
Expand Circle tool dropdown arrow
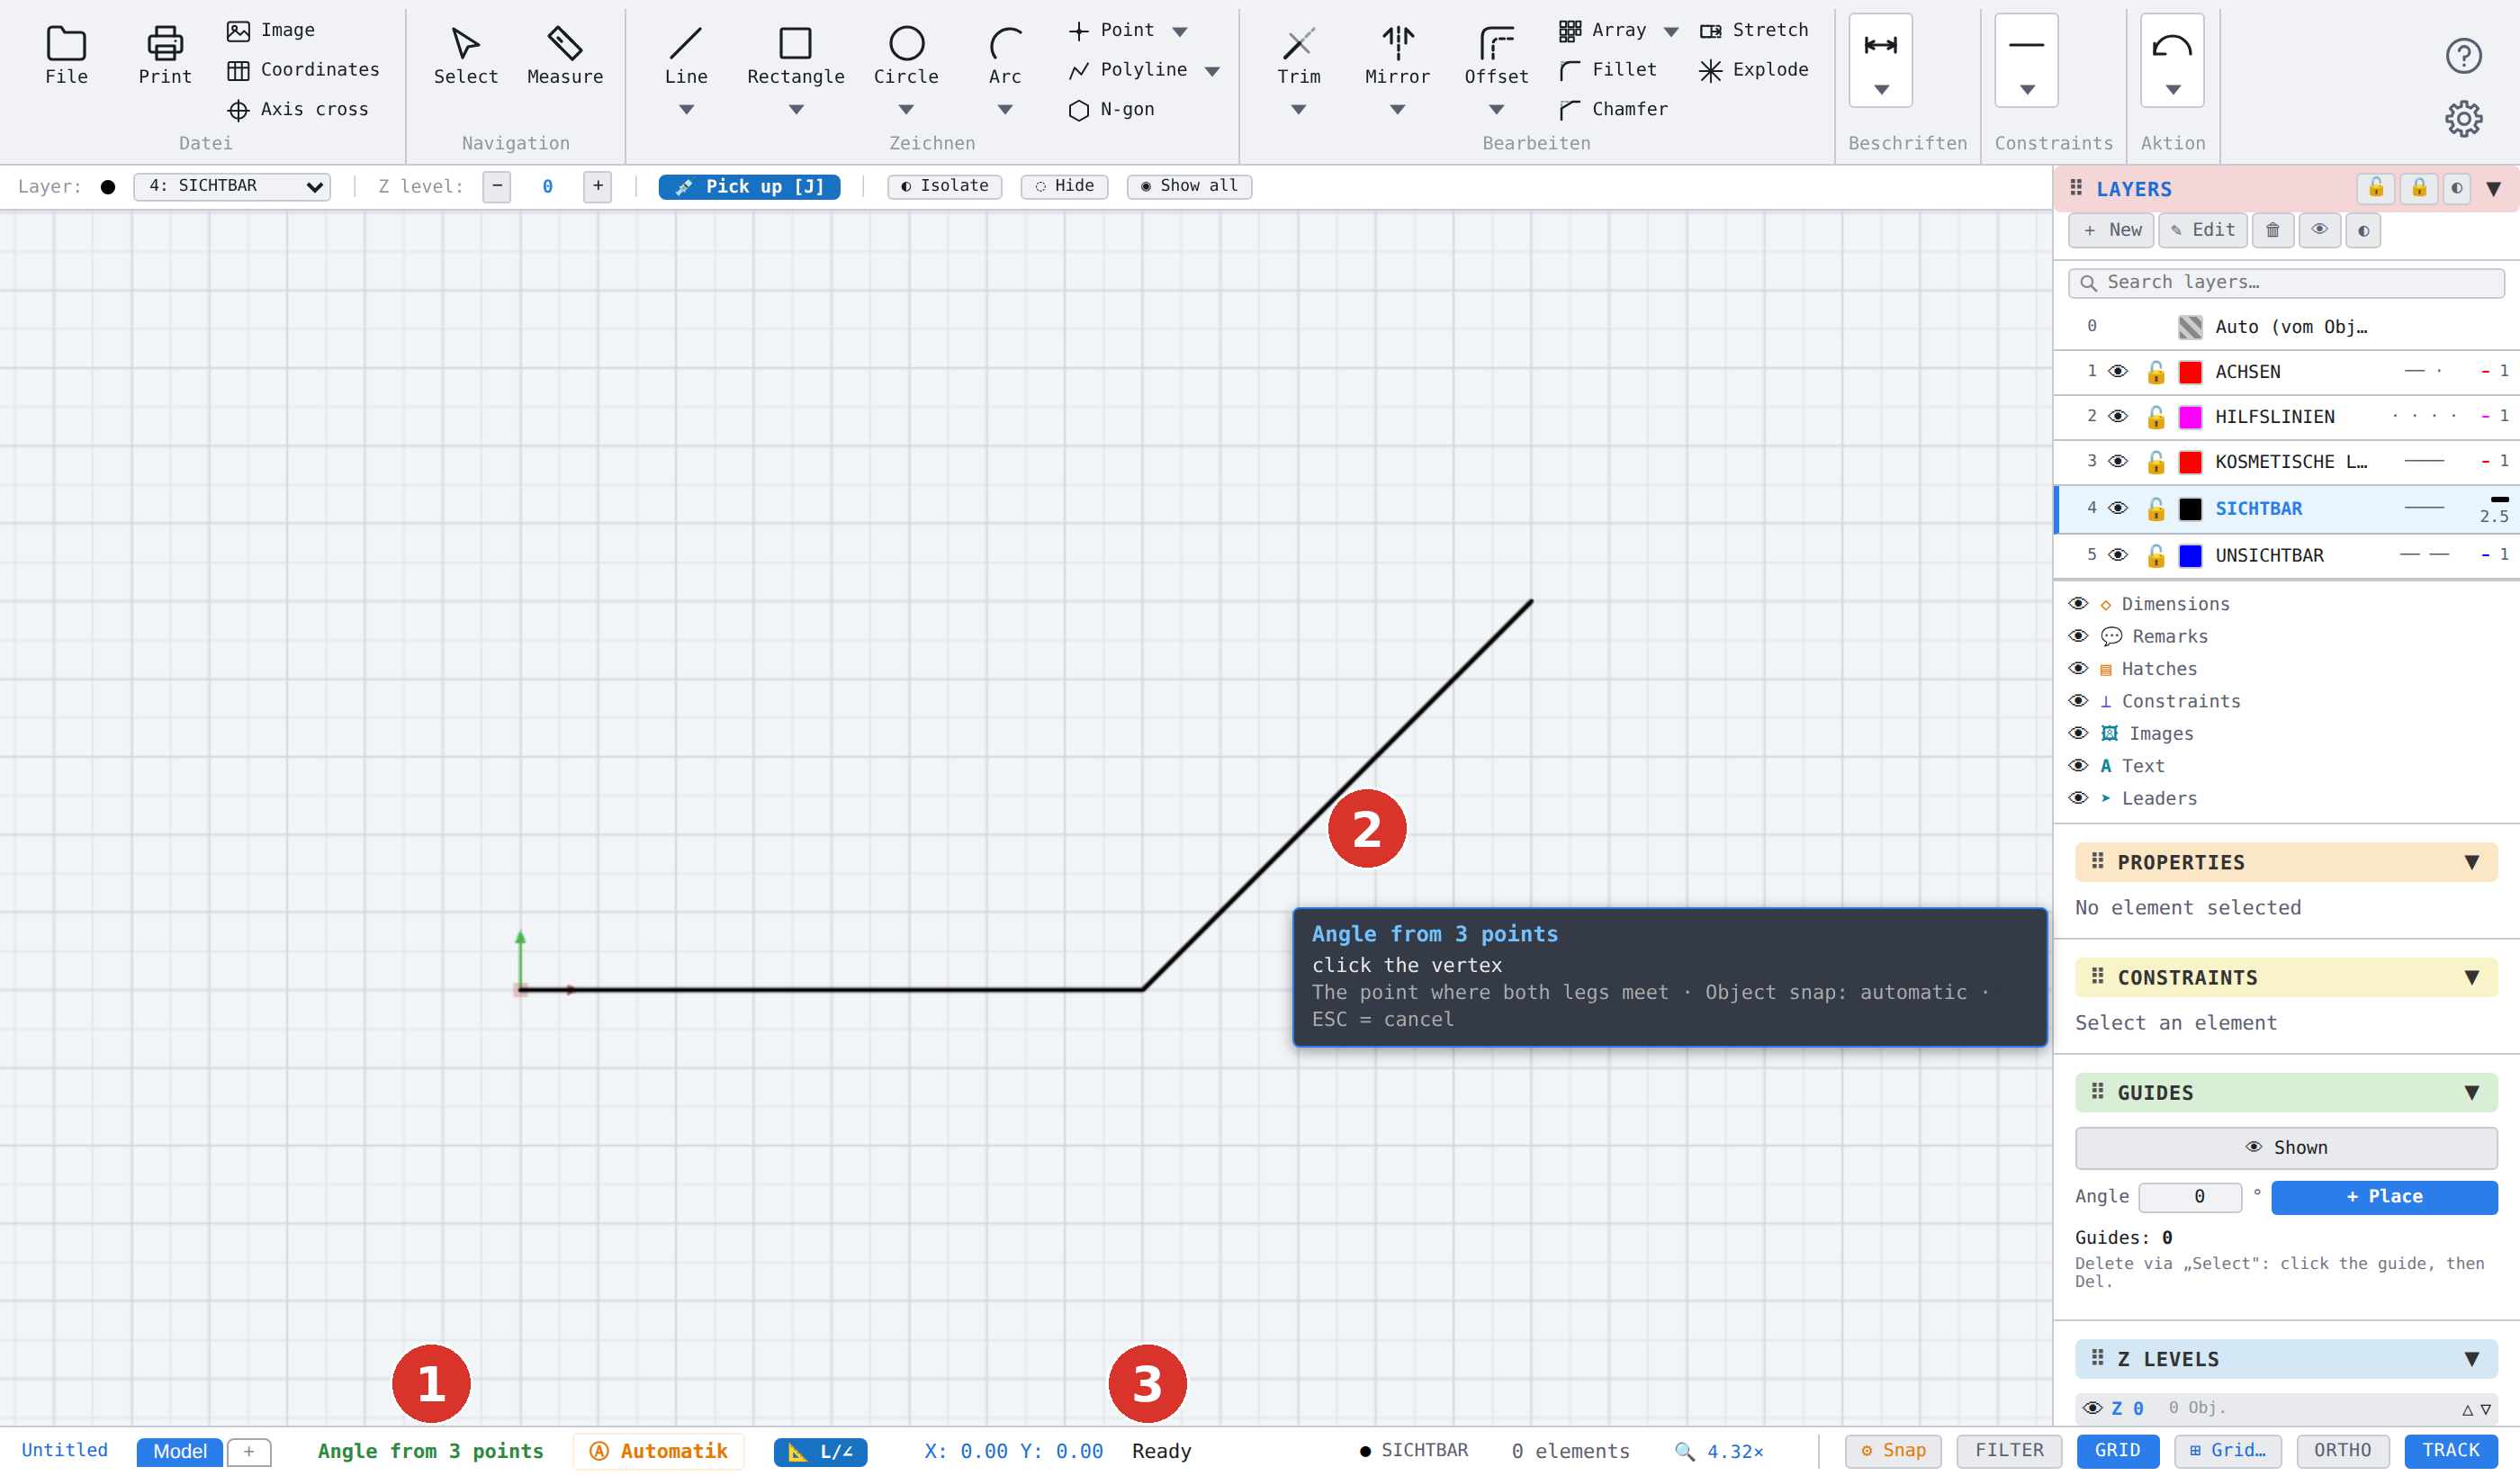click(906, 110)
